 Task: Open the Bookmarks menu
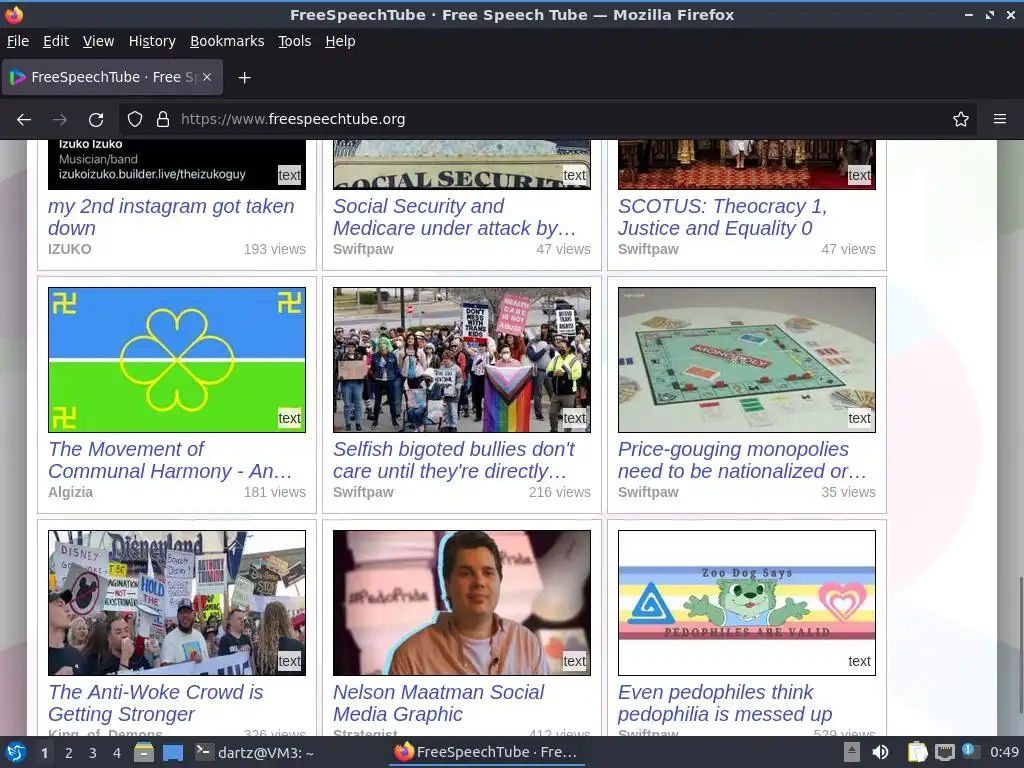click(x=227, y=41)
